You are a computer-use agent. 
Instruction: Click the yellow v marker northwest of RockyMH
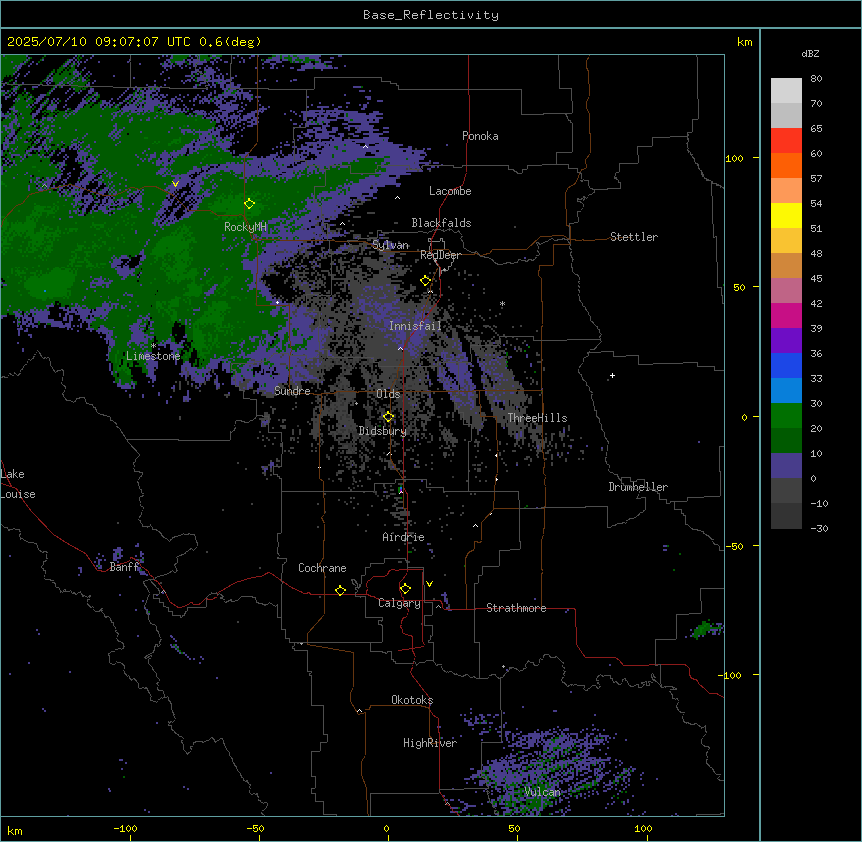(x=175, y=184)
